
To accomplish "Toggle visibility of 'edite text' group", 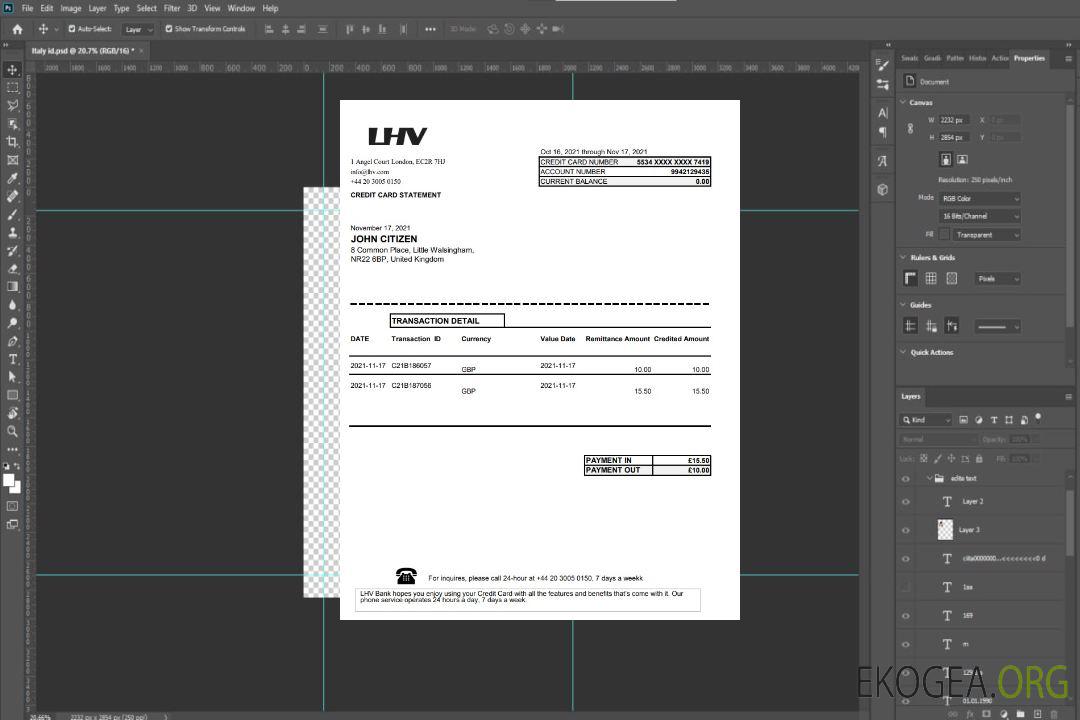I will [906, 478].
